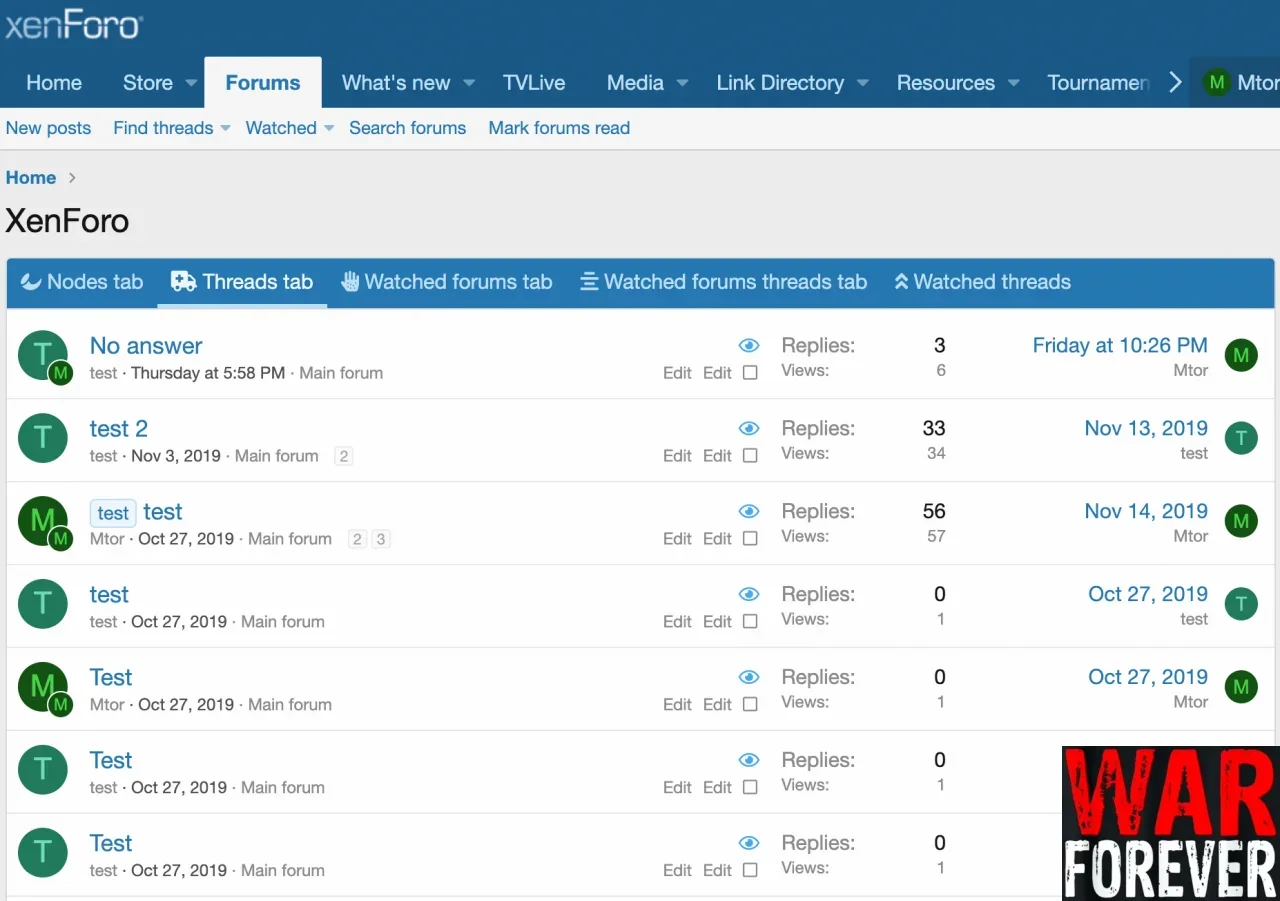This screenshot has height=901, width=1280.
Task: Open the Tournaments navigation item
Action: (x=1098, y=83)
